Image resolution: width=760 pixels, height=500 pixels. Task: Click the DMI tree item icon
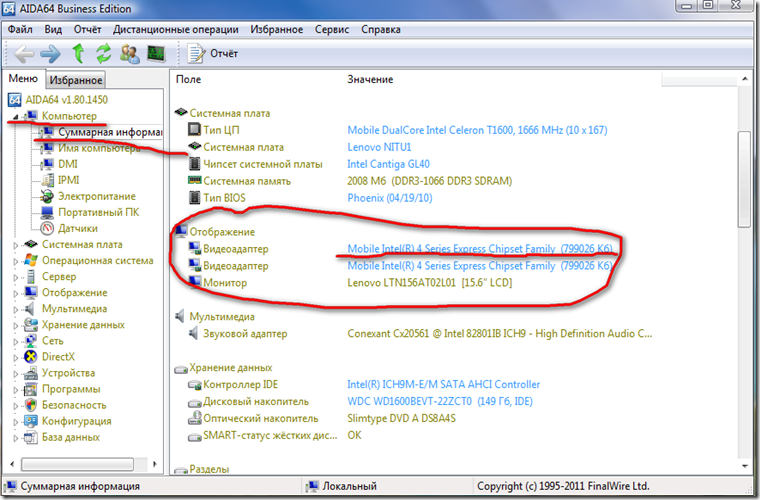(x=48, y=164)
